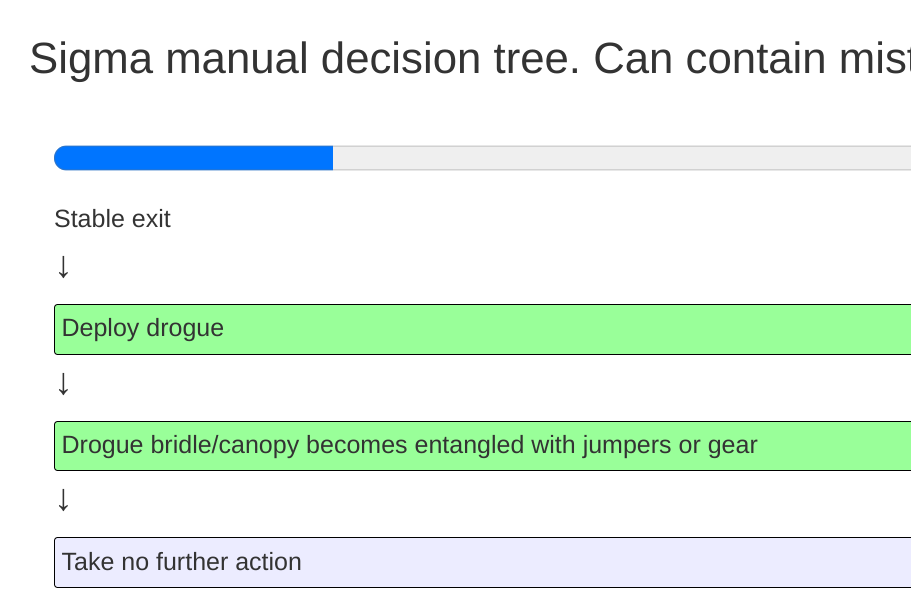This screenshot has height=595, width=911.
Task: Click the word 'drogue' in Deploy drogue
Action: (x=185, y=328)
